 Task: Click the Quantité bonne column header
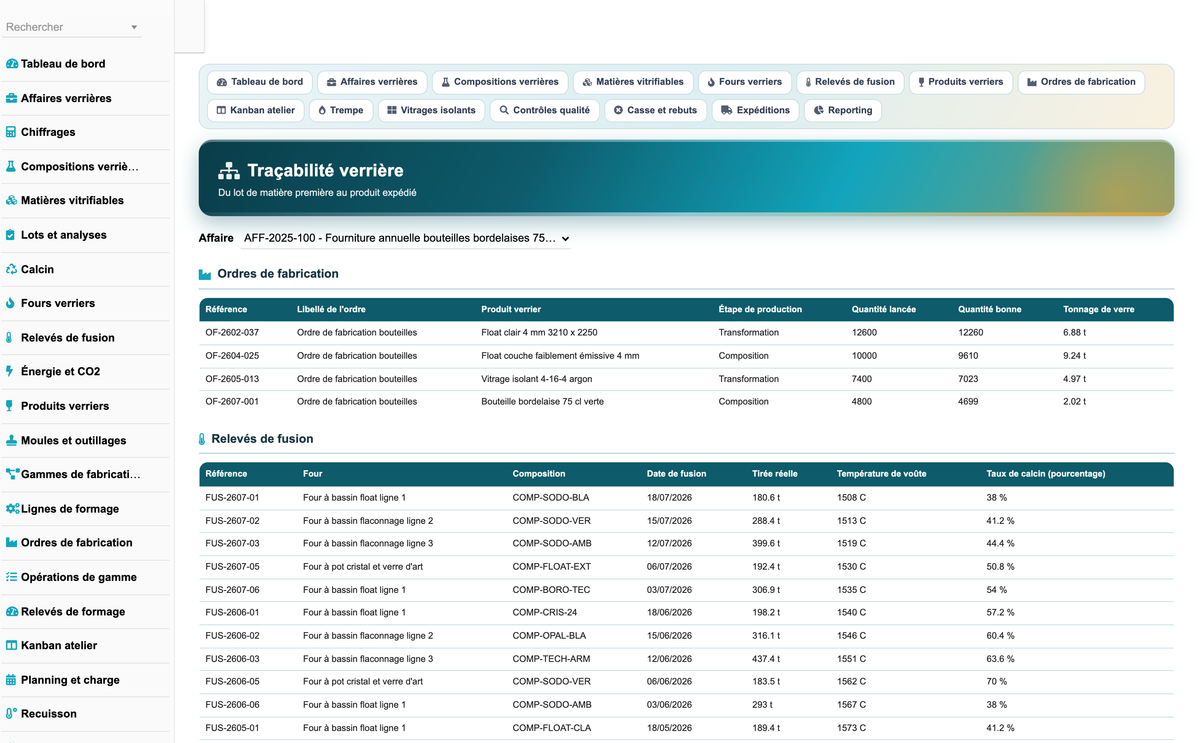click(990, 310)
